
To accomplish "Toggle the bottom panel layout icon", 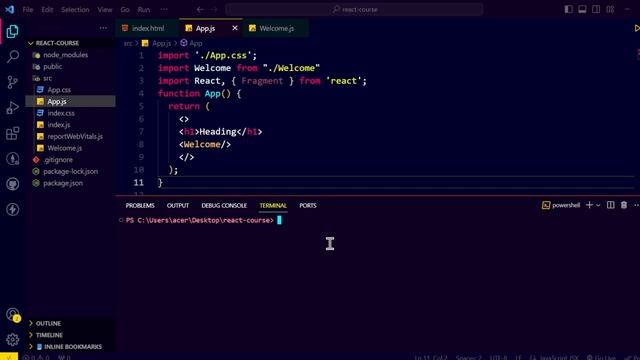I will 582,9.
